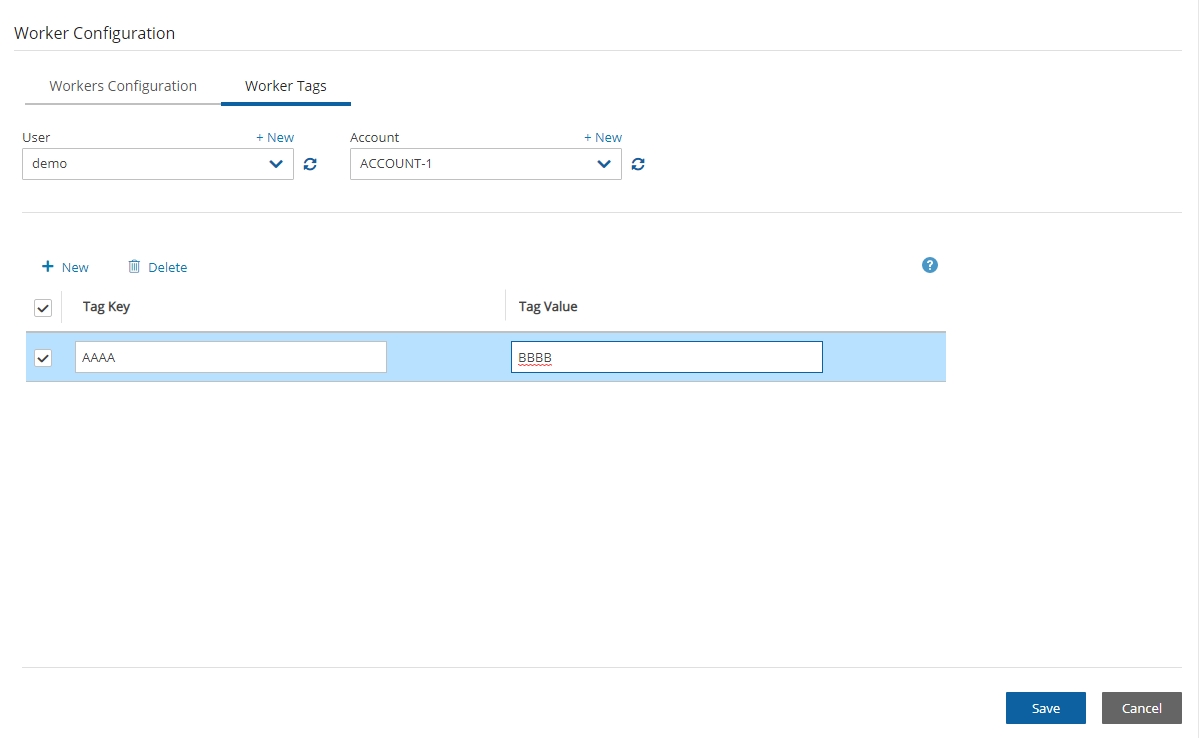Click the Tag Value field containing BBBB
This screenshot has width=1199, height=738.
pos(666,358)
